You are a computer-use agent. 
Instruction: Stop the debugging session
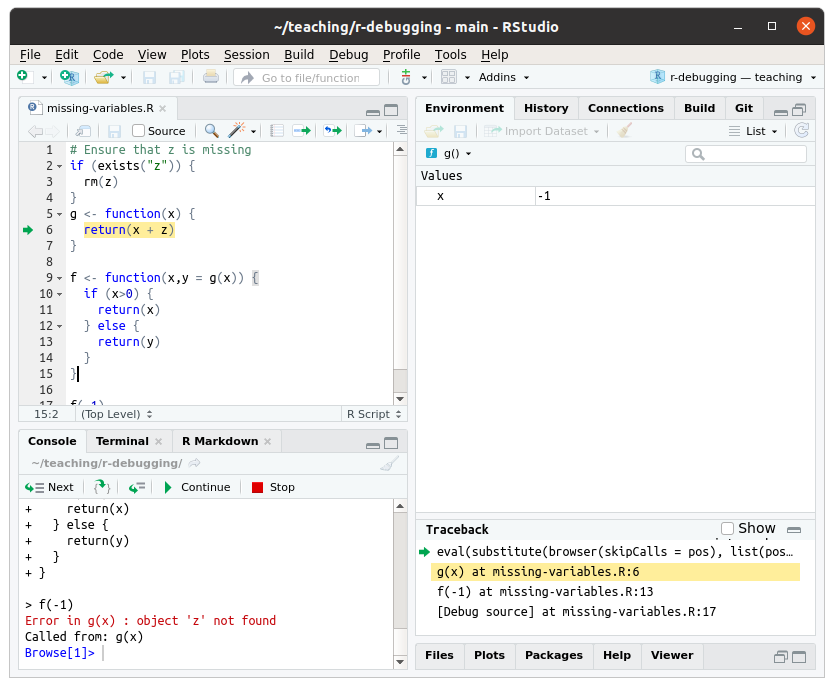click(x=273, y=487)
